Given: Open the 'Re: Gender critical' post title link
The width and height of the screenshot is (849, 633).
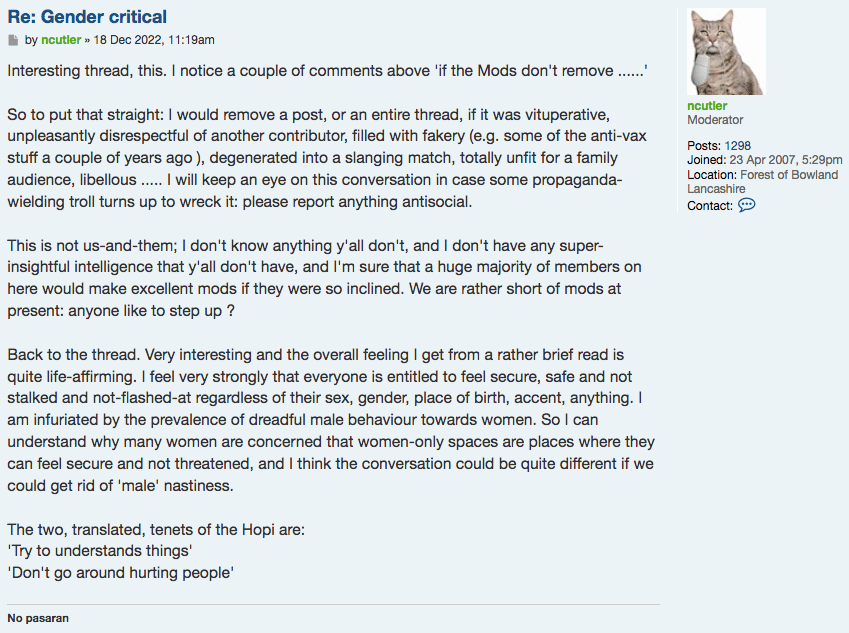Looking at the screenshot, I should pyautogui.click(x=87, y=17).
